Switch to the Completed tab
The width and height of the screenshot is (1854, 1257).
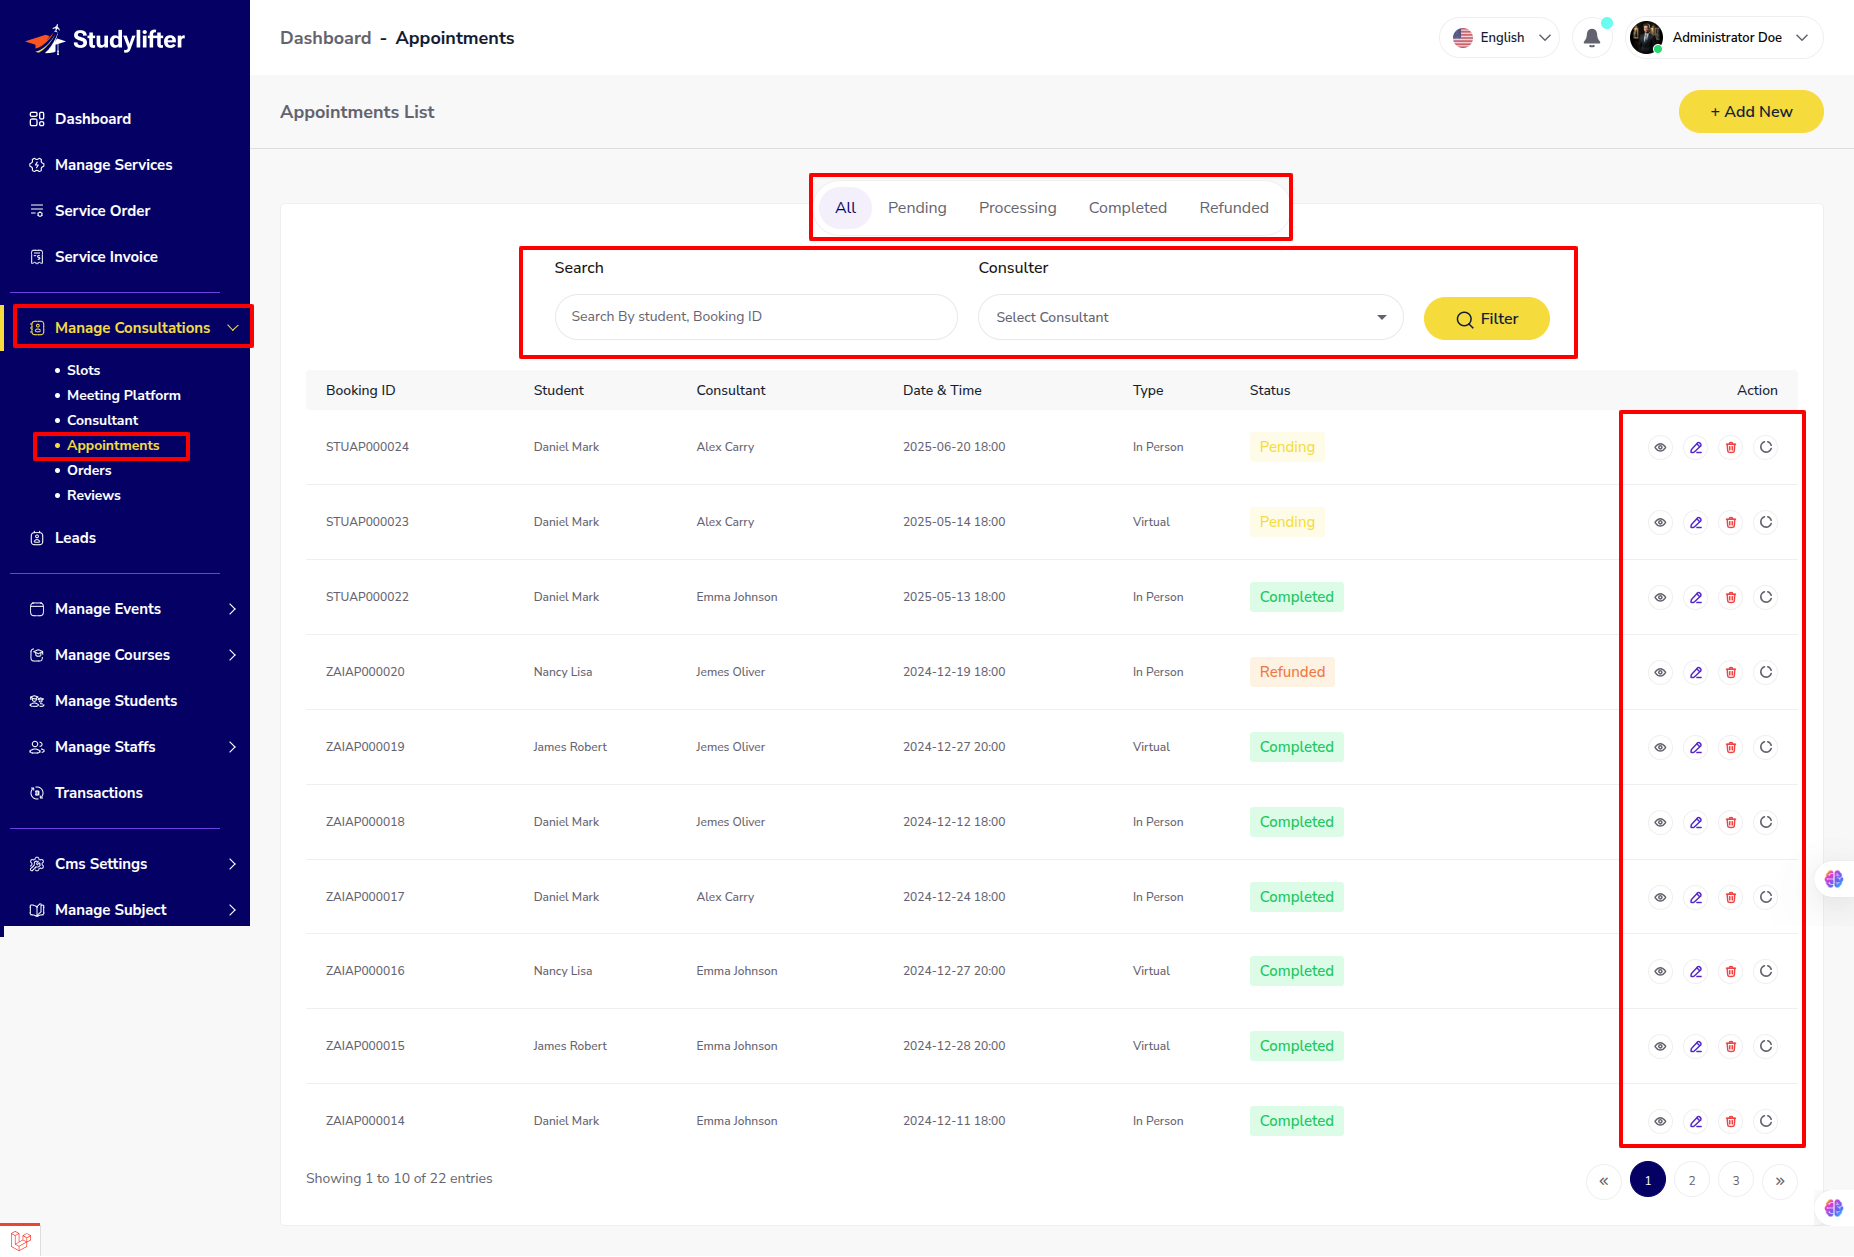coord(1128,208)
